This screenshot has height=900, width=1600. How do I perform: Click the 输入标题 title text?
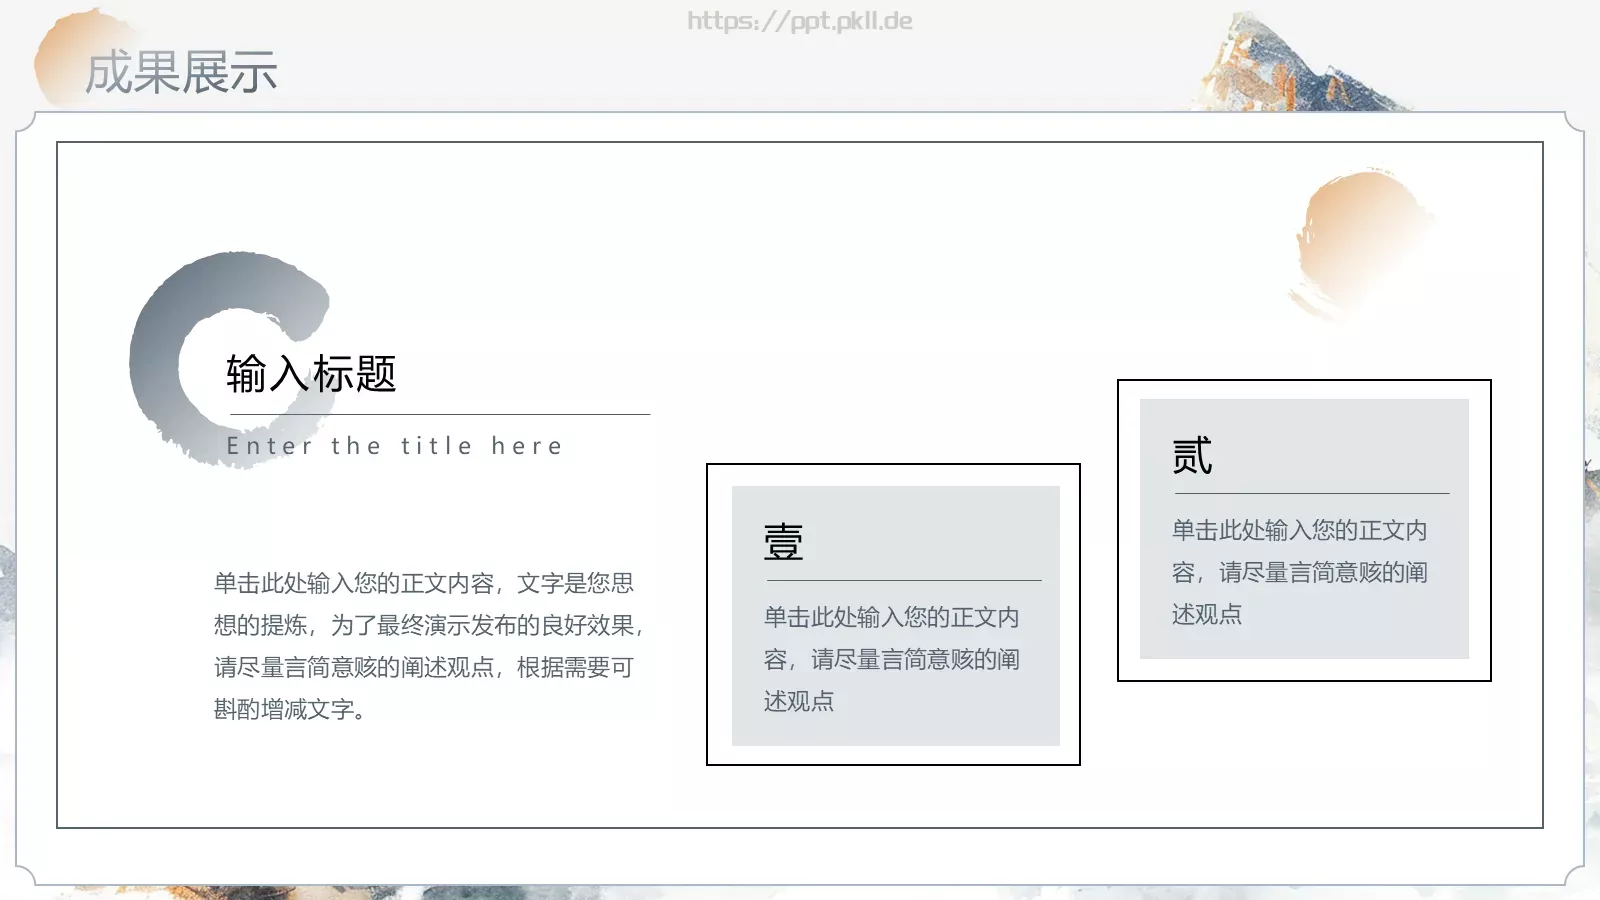(311, 374)
